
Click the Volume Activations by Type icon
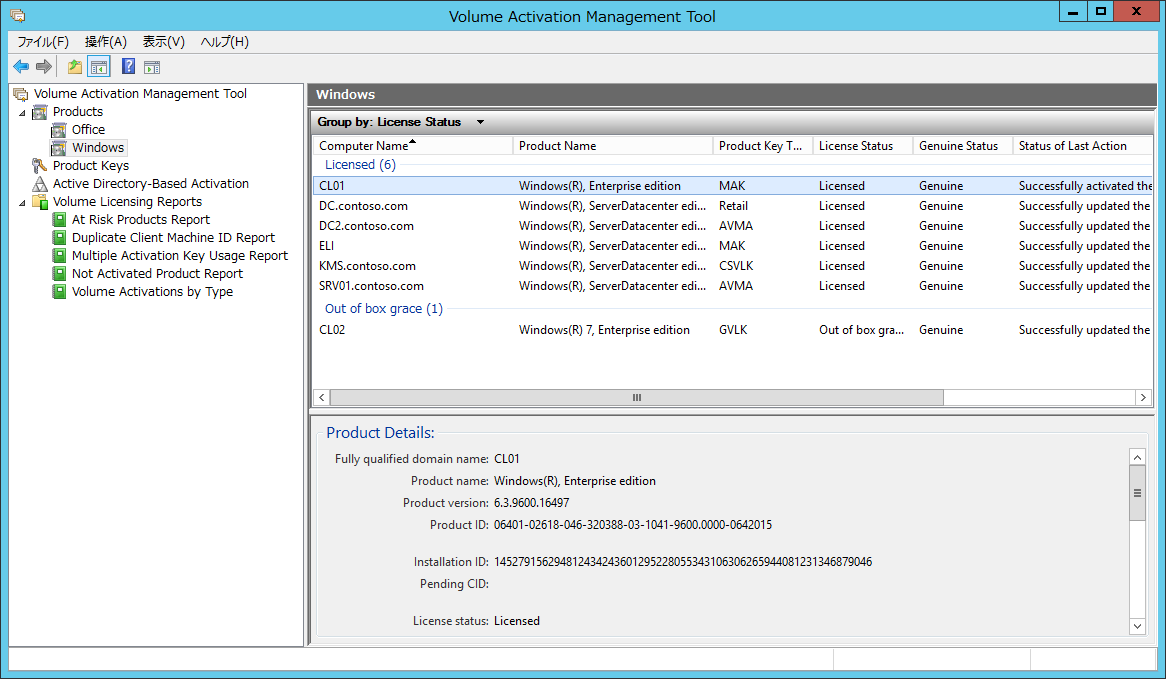(59, 292)
